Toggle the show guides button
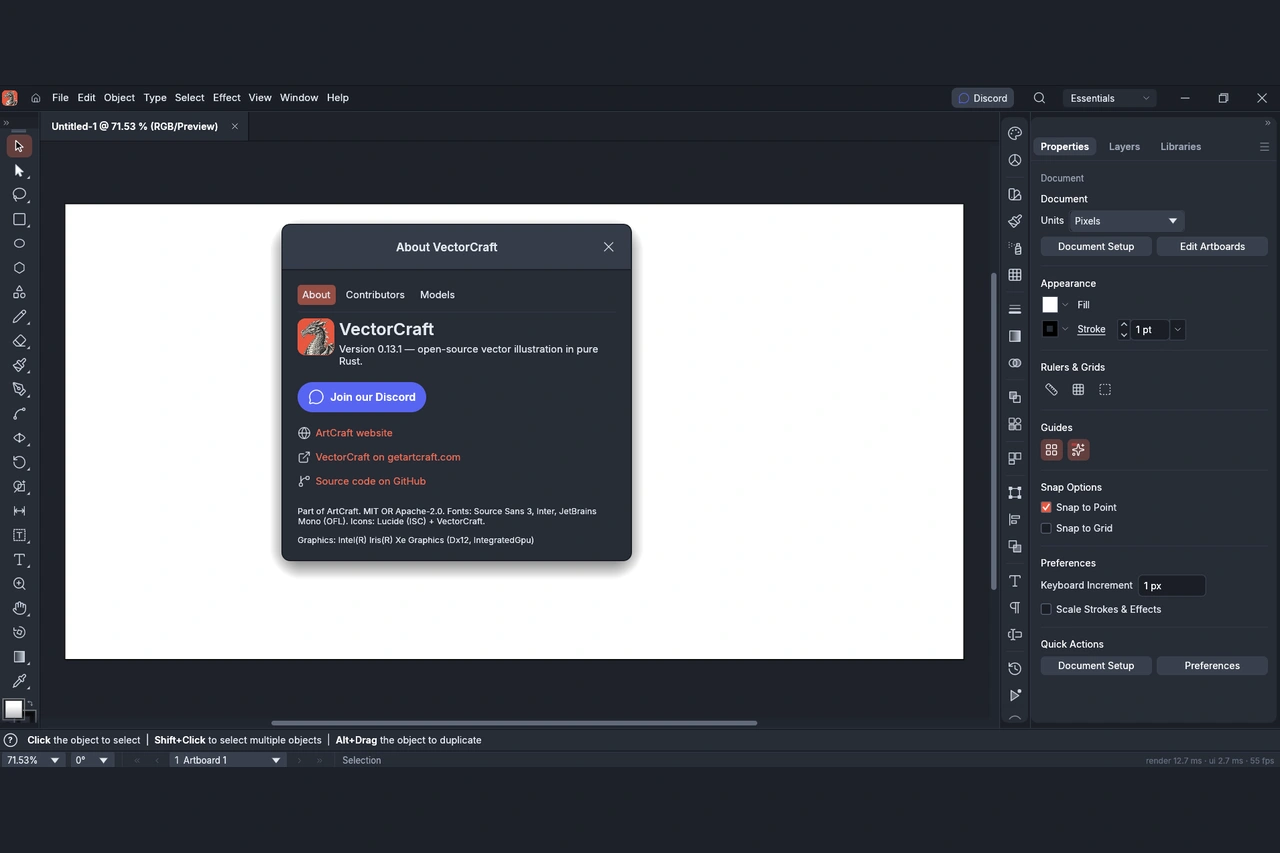The image size is (1280, 853). click(x=1052, y=450)
